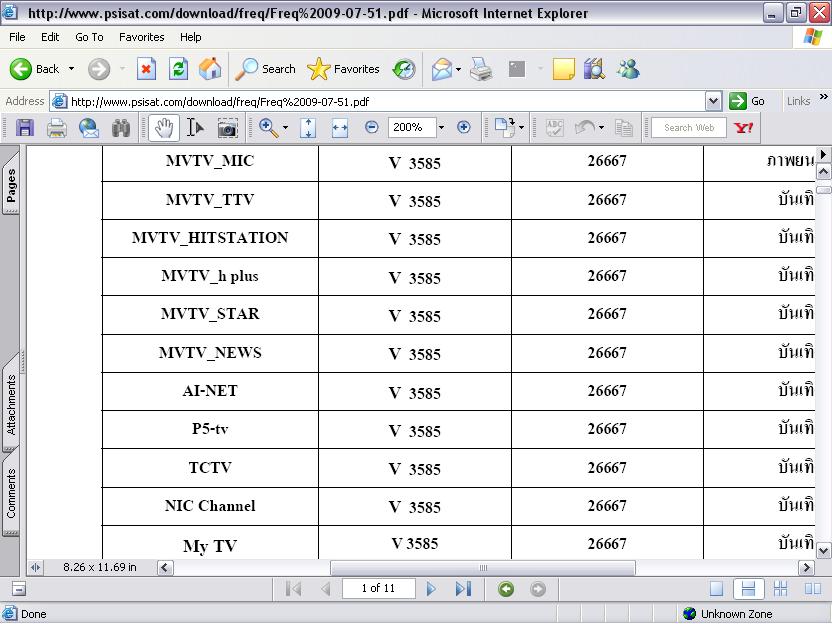The height and width of the screenshot is (624, 832).
Task: Print the PDF using Acrobat printer icon
Action: pos(57,128)
